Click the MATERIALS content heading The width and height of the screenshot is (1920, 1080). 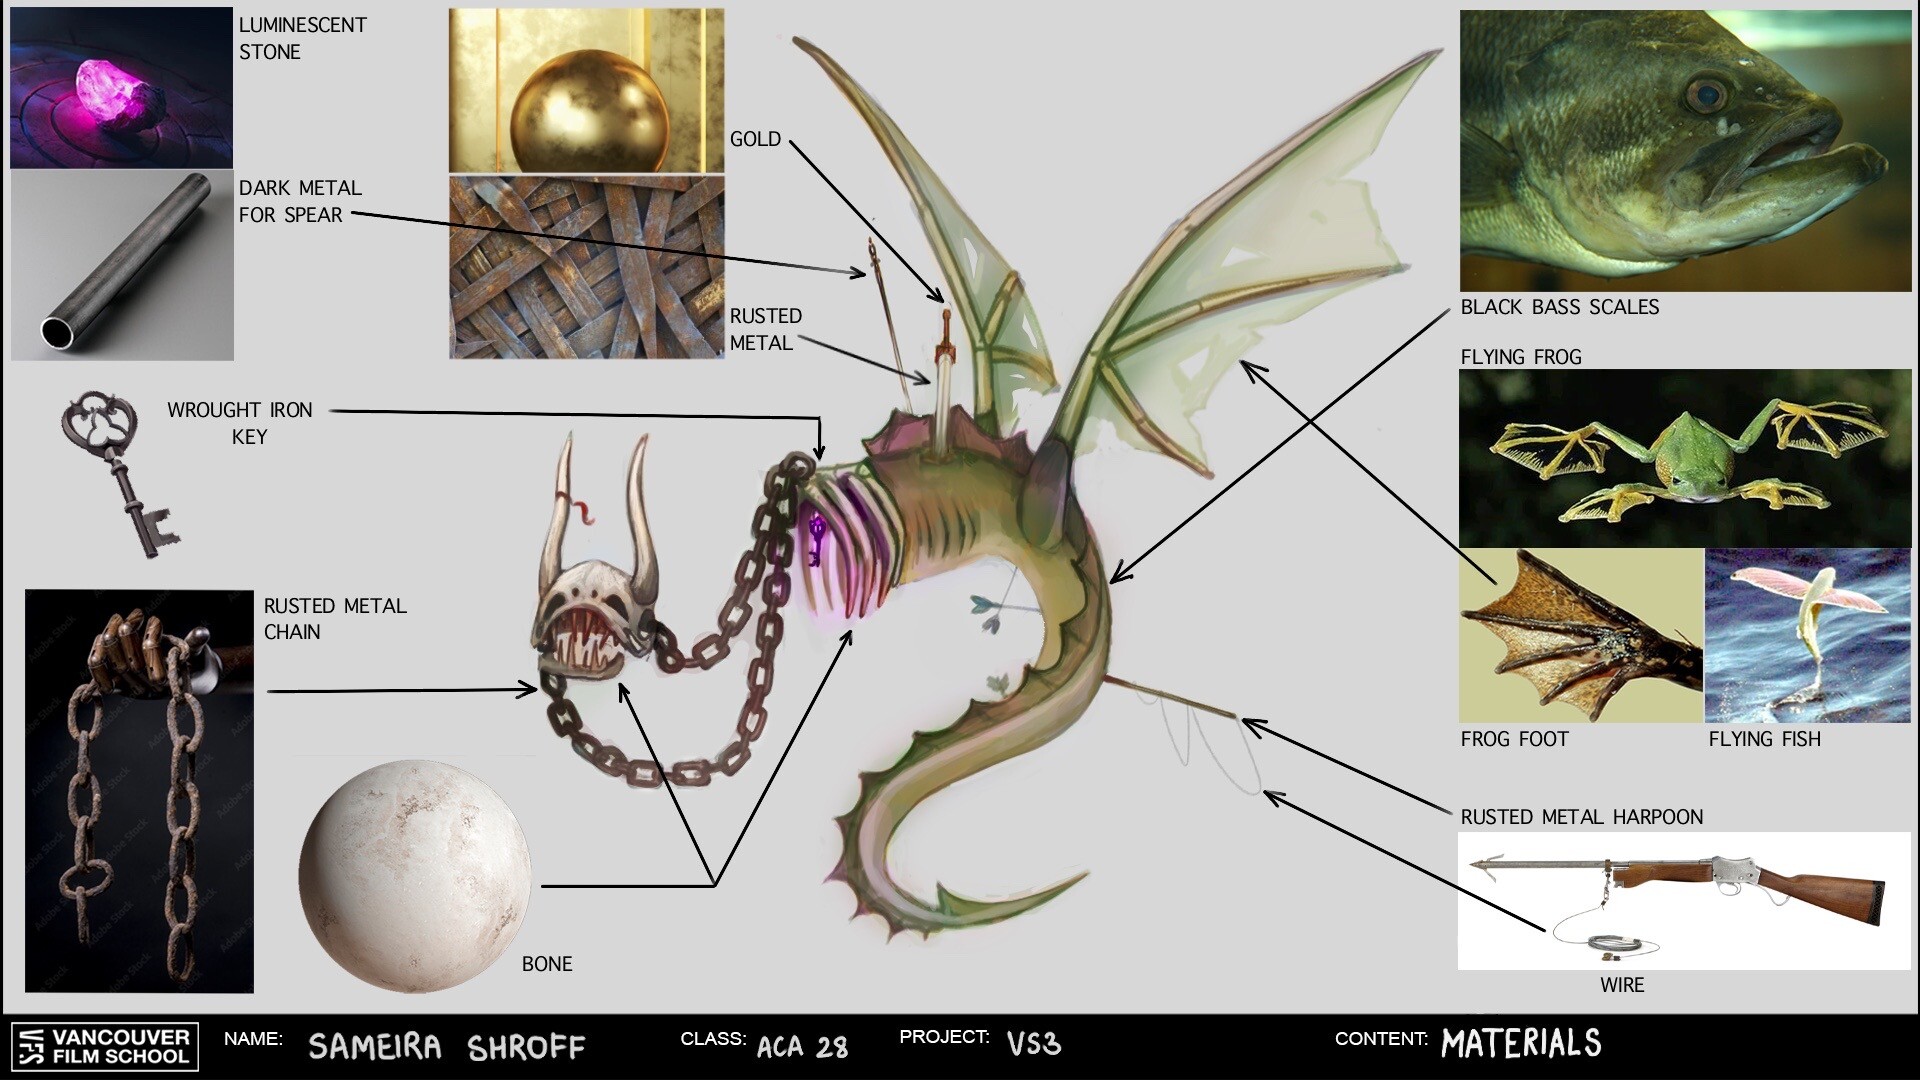(1521, 1043)
